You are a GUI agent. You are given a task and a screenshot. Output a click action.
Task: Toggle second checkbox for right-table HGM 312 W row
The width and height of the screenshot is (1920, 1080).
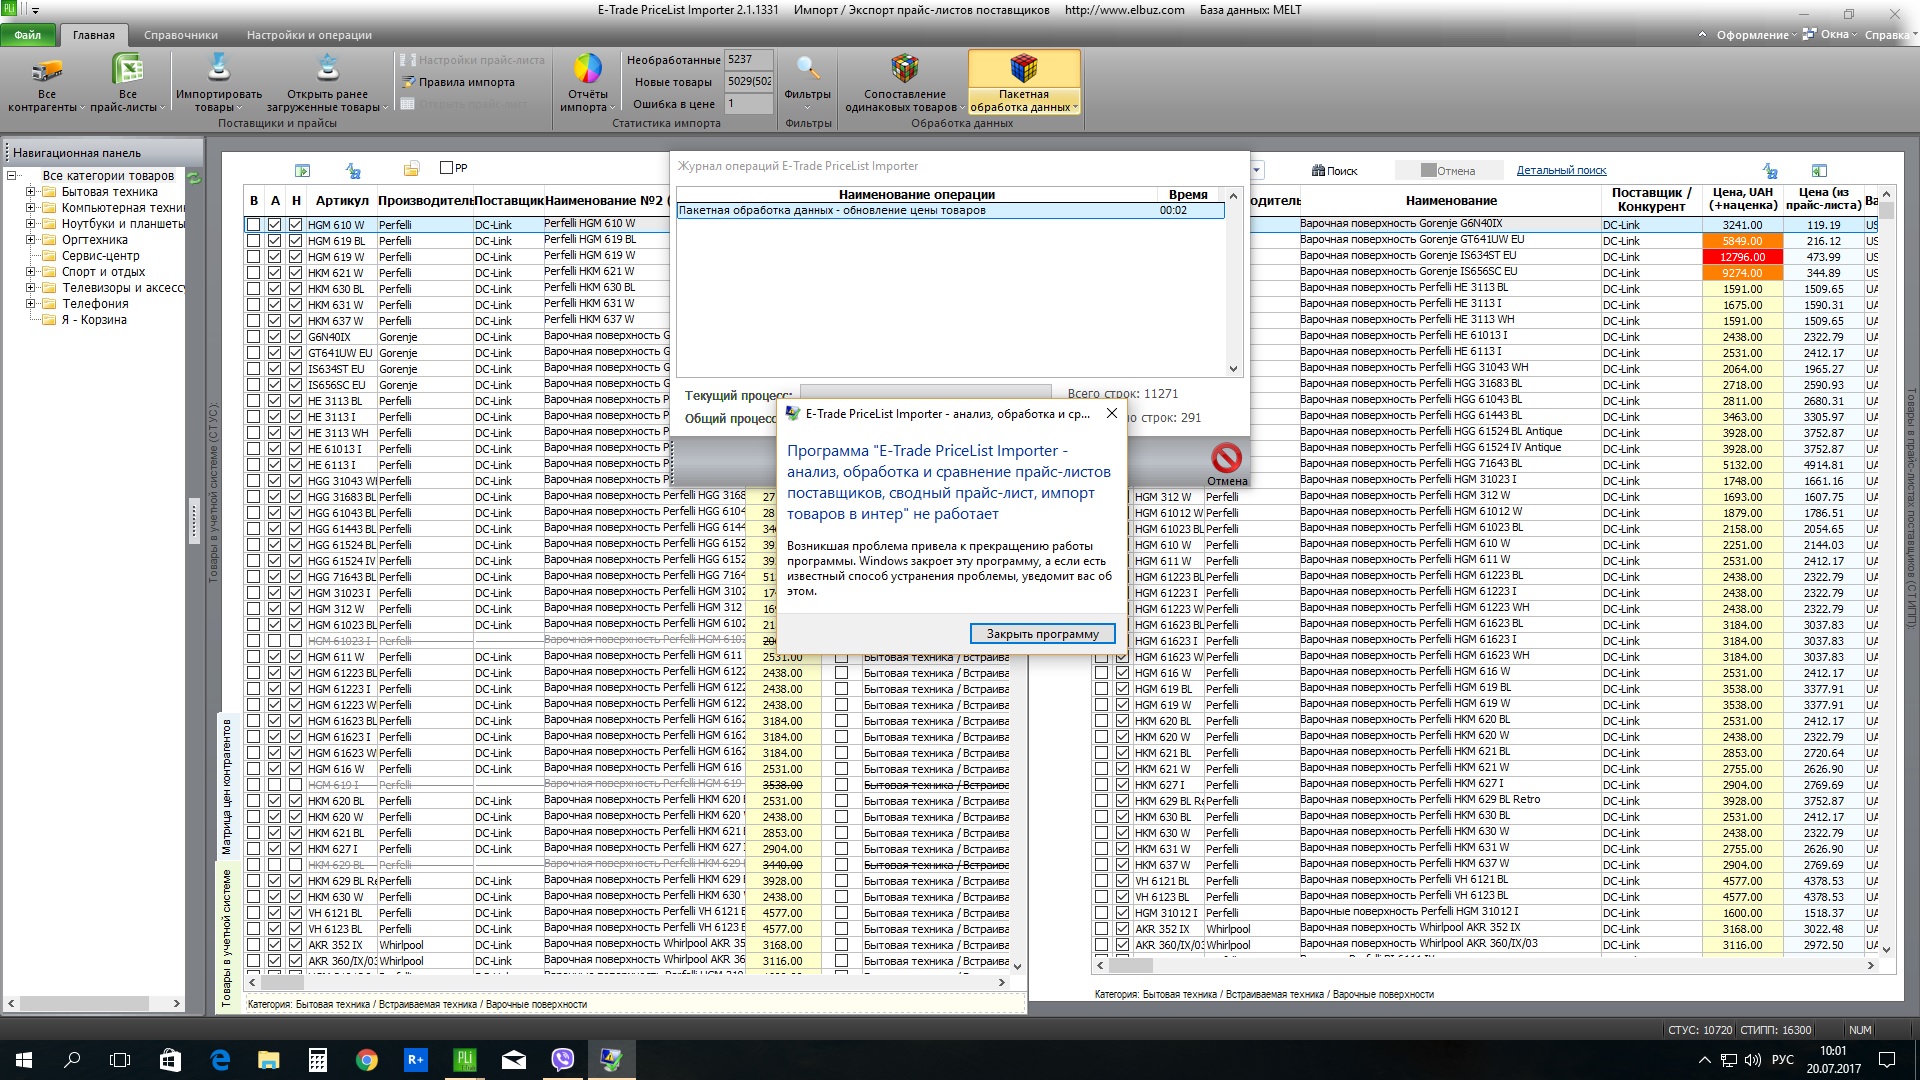1122,497
